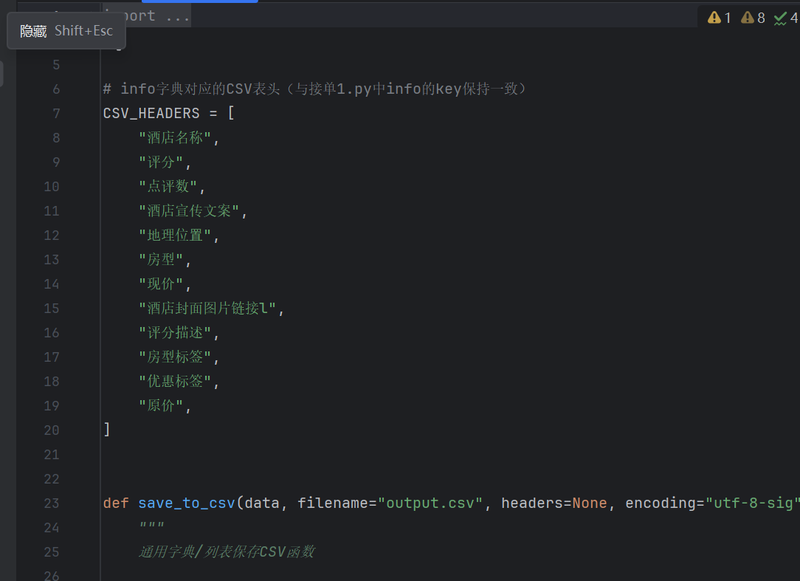Click line number 15 in the gutter
The height and width of the screenshot is (581, 800).
pos(52,309)
